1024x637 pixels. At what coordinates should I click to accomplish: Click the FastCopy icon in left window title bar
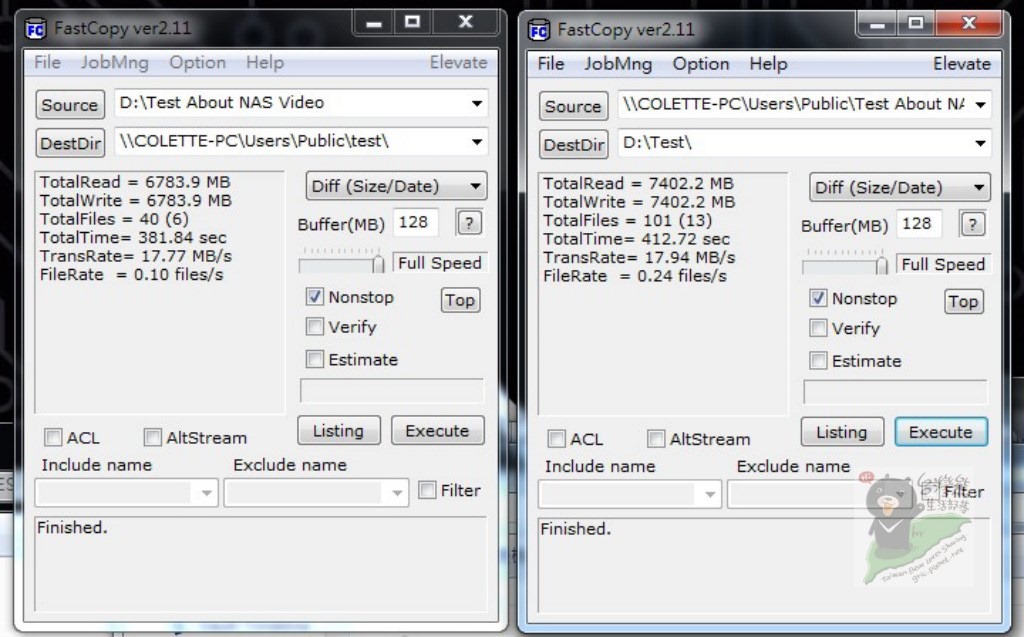pos(35,29)
